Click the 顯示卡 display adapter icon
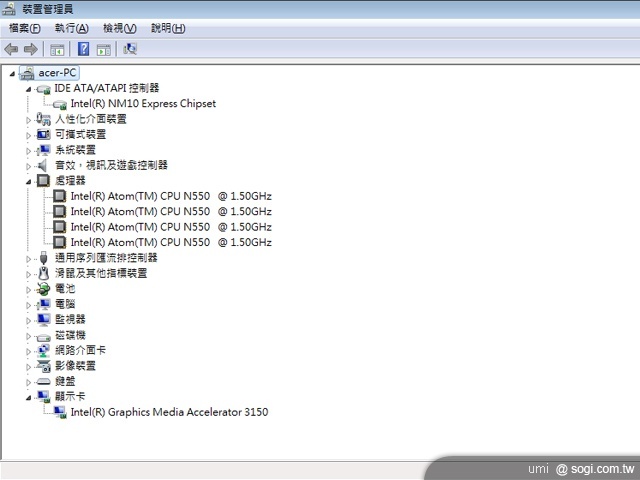The image size is (640, 480). click(x=43, y=396)
